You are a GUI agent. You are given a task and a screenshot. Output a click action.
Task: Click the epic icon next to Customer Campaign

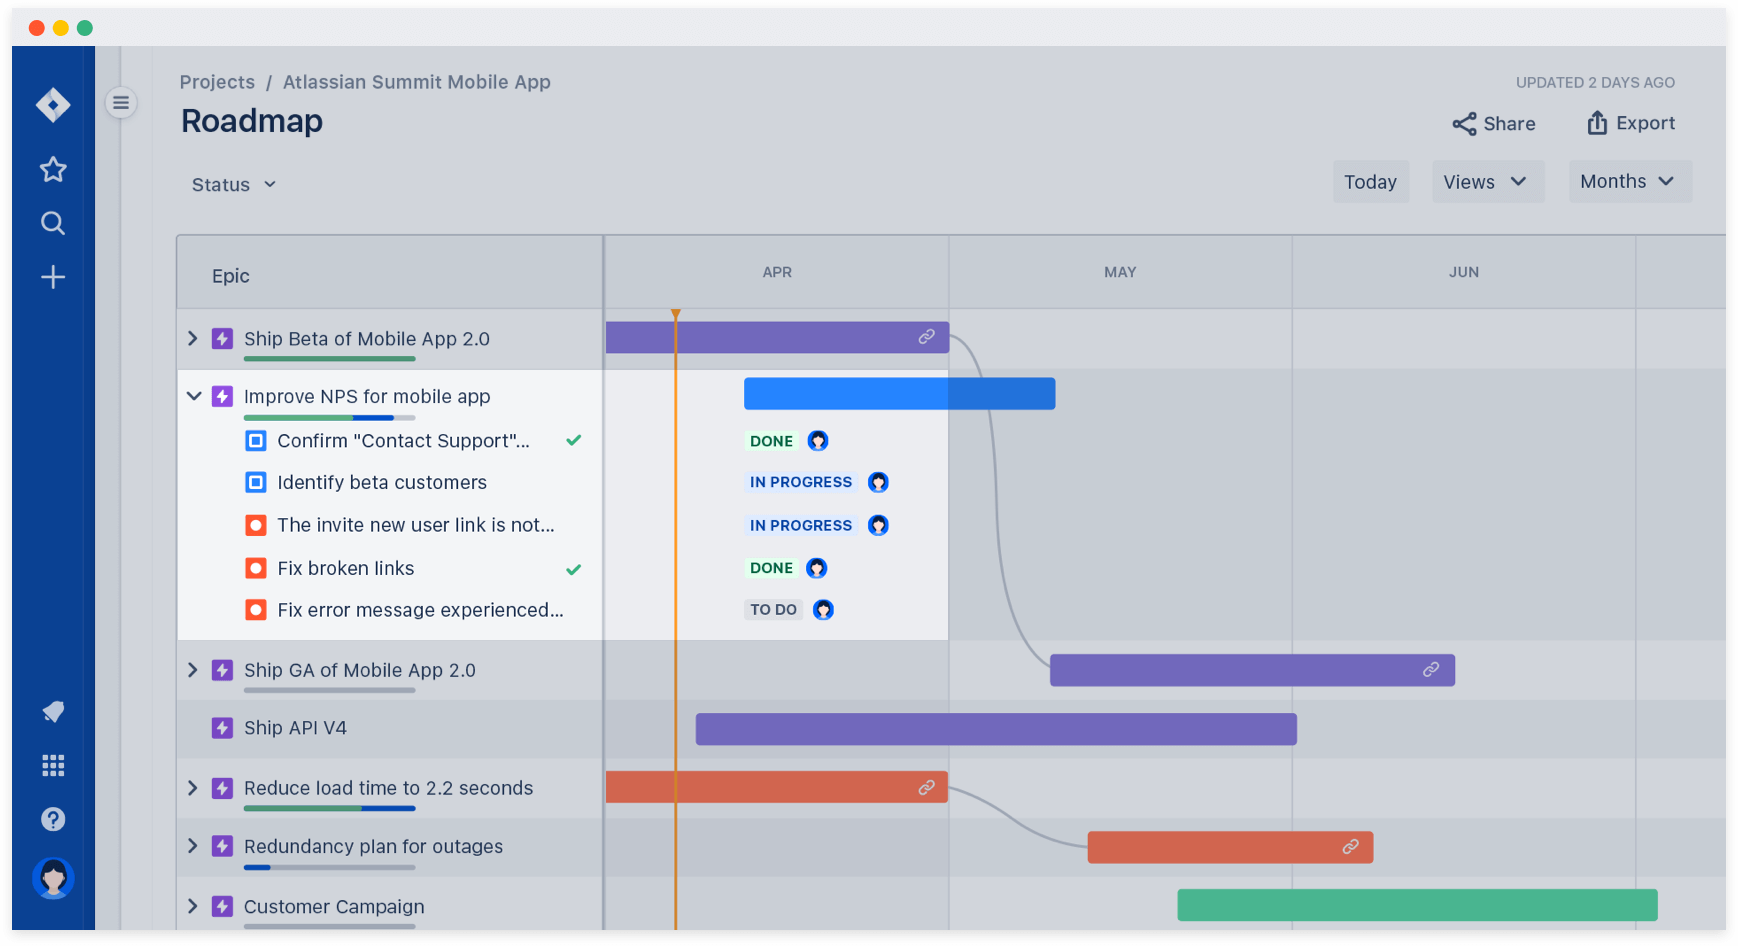(x=222, y=906)
